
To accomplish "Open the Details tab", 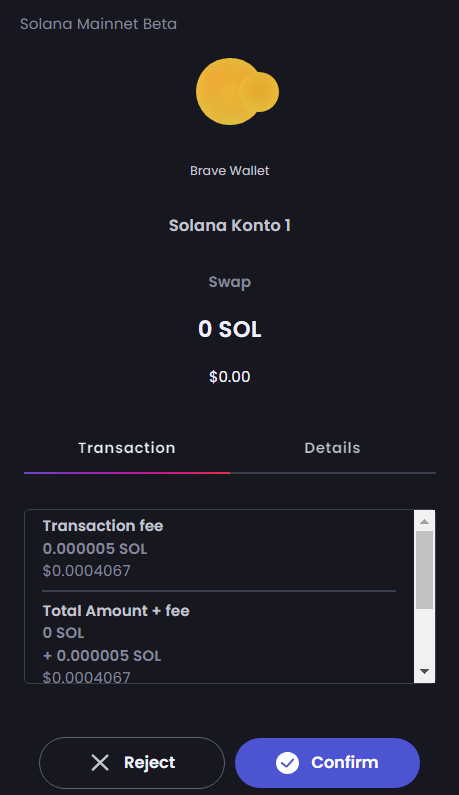I will [x=332, y=448].
